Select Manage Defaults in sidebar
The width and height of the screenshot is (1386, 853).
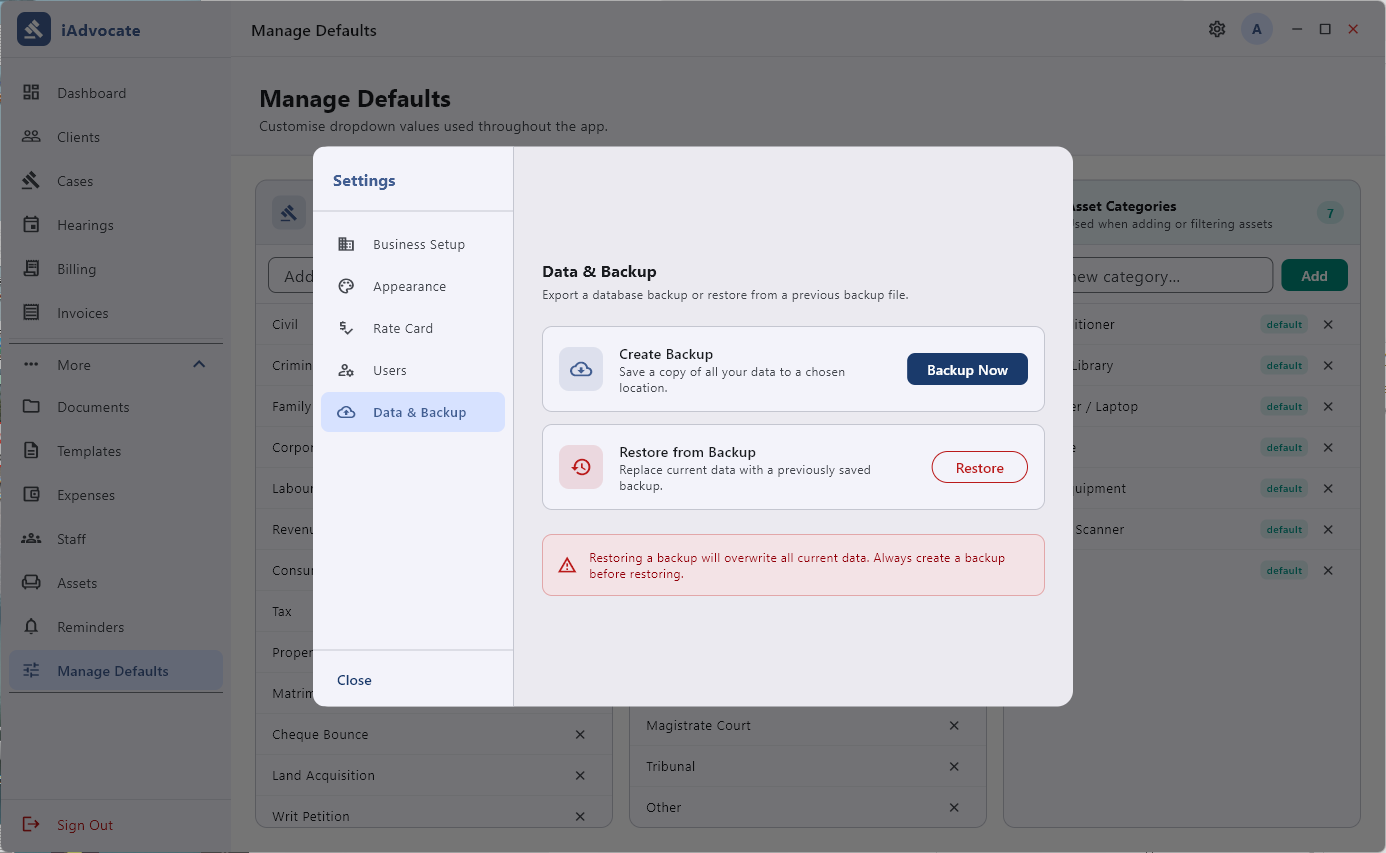click(x=115, y=671)
